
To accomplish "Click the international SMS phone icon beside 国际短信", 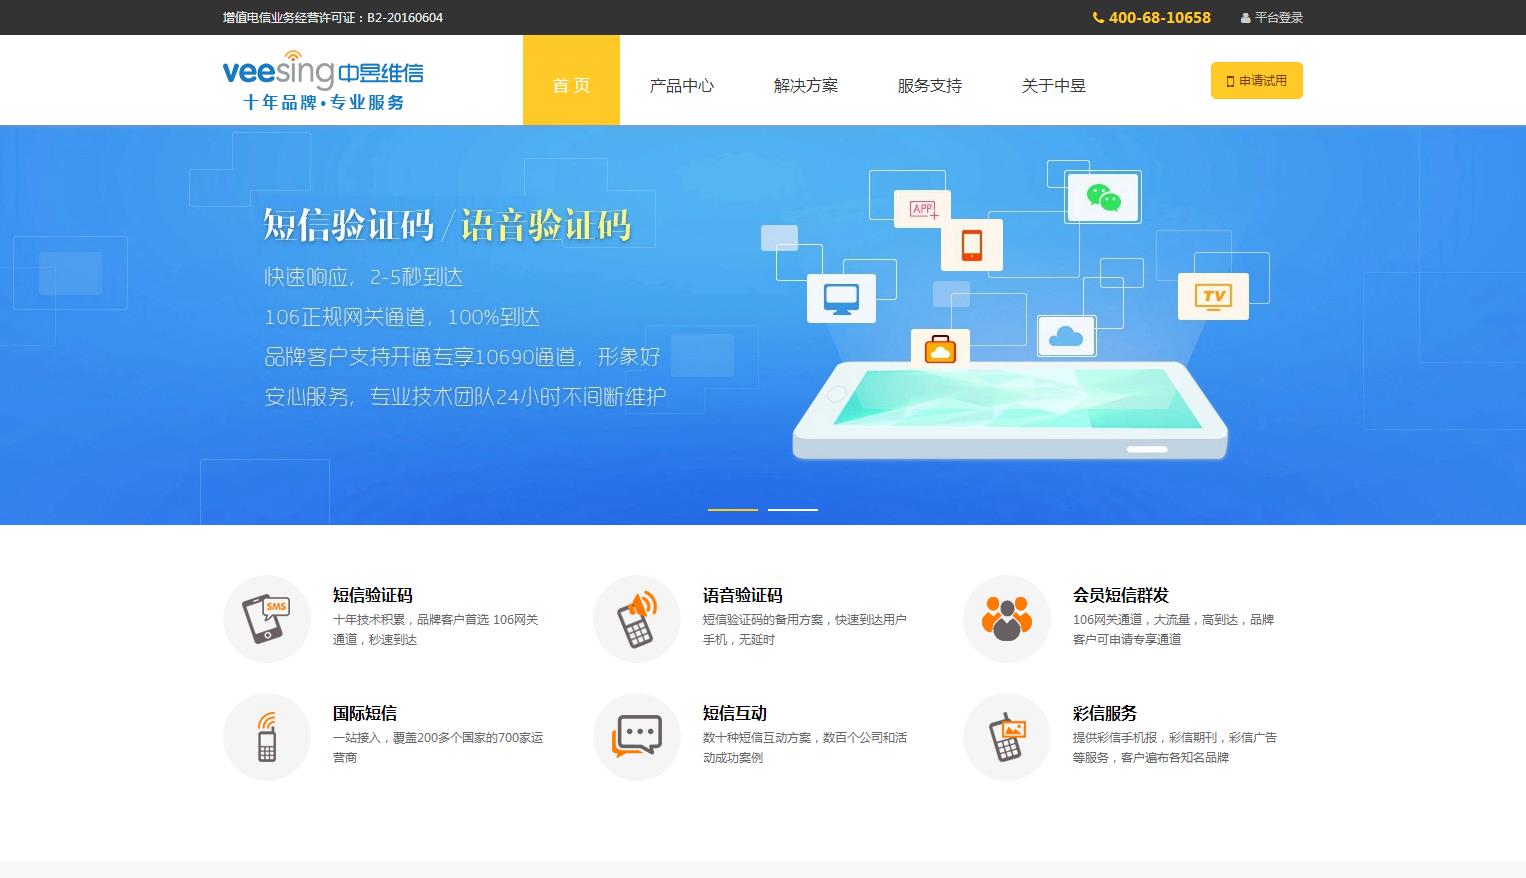I will (266, 736).
